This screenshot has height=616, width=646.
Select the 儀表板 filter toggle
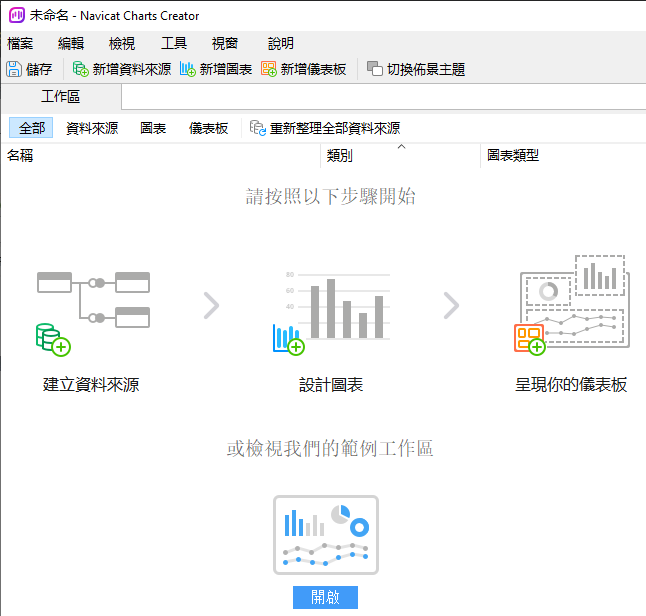(x=208, y=128)
